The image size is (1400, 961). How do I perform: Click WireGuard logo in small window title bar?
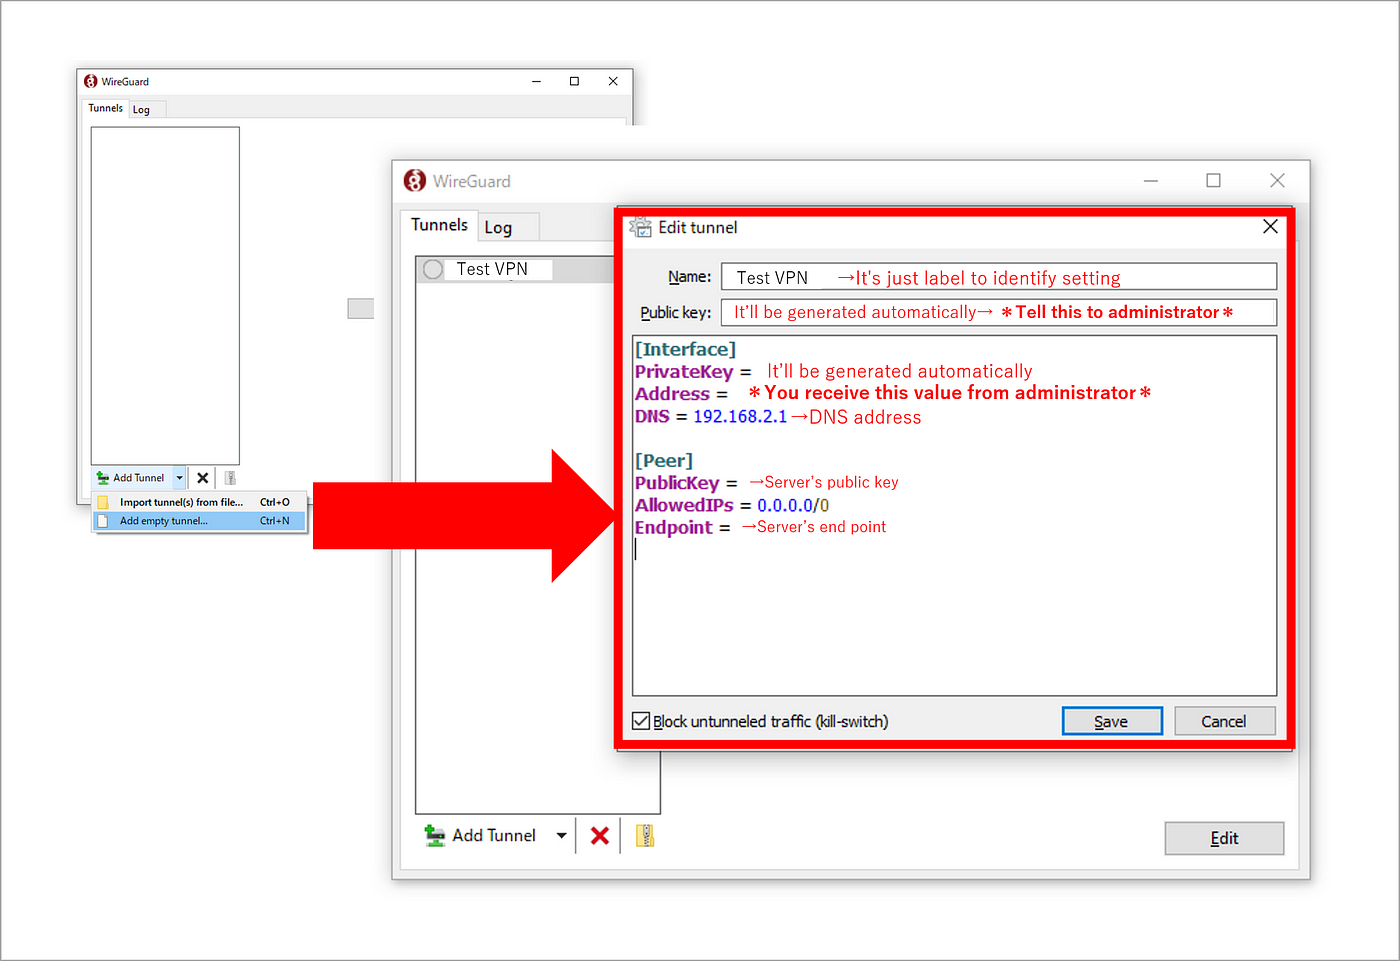tap(91, 82)
